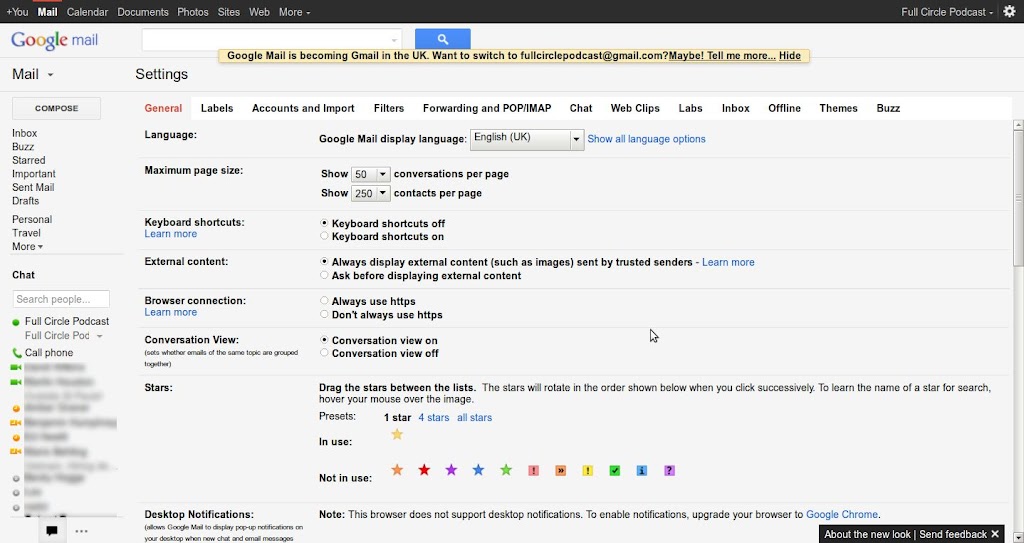The width and height of the screenshot is (1024, 543).
Task: Click the green phone Call phone icon
Action: click(x=16, y=353)
